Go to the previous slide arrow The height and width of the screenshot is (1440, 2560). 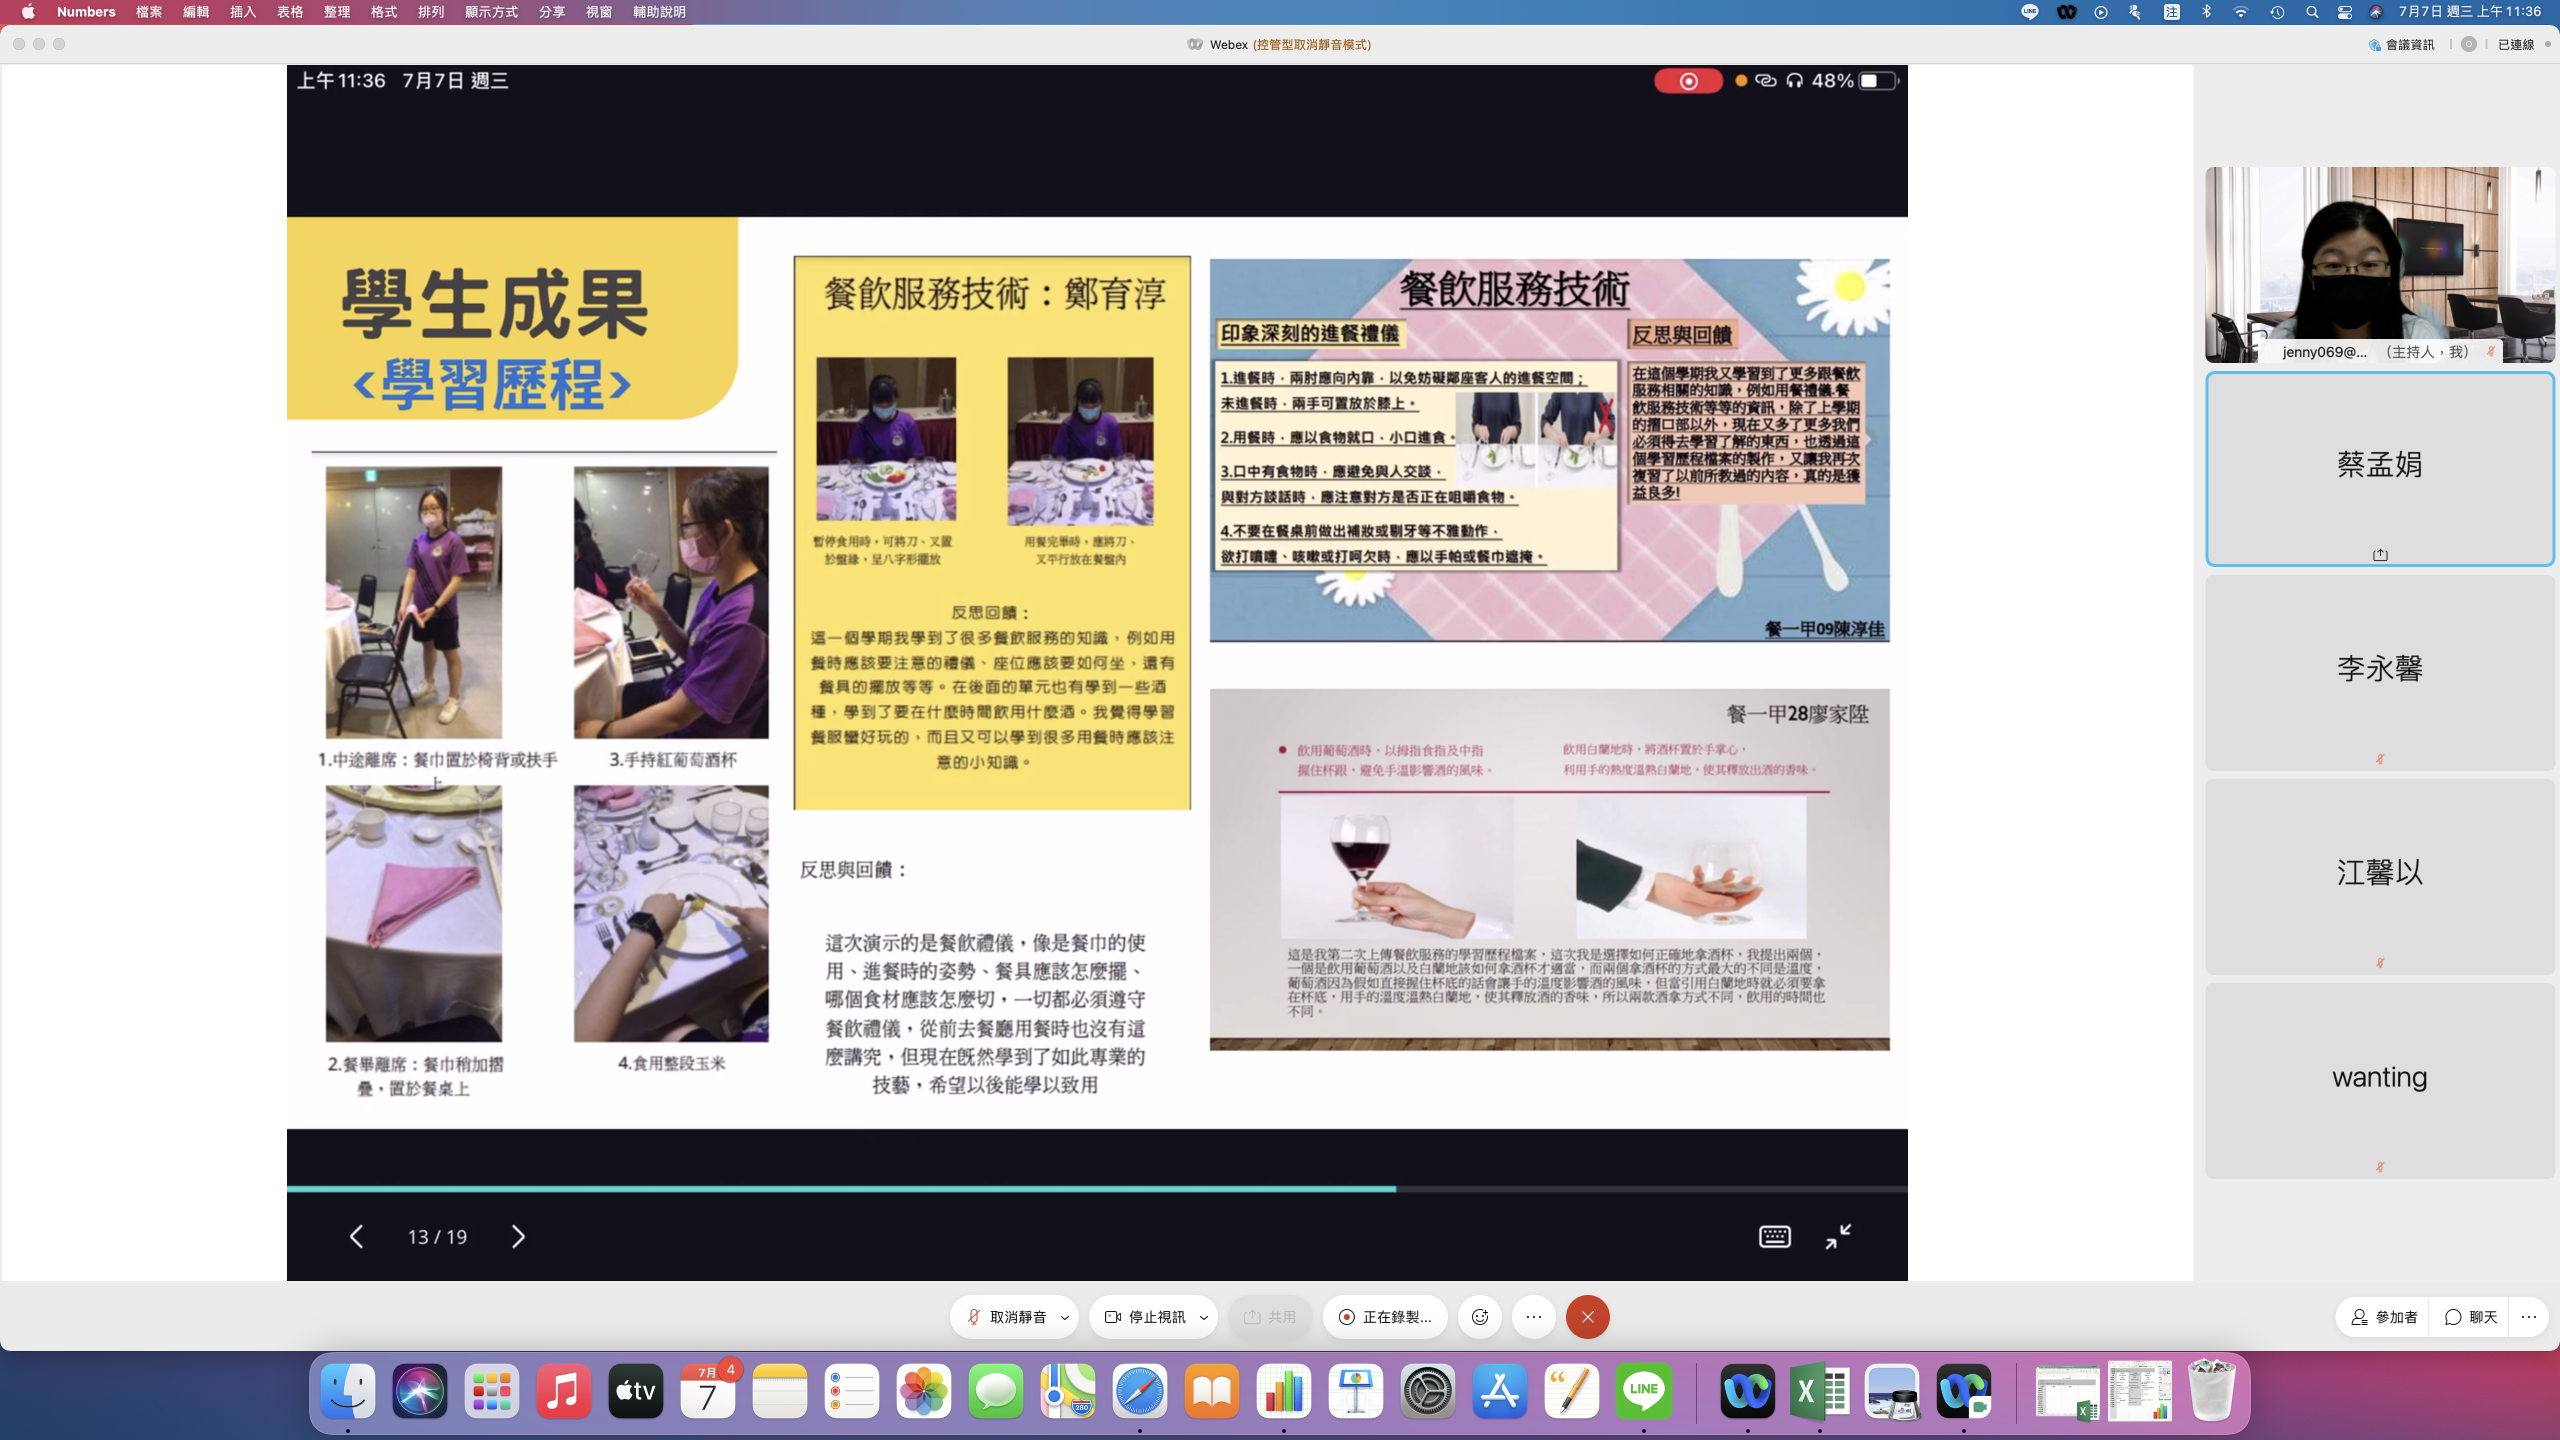pos(356,1237)
